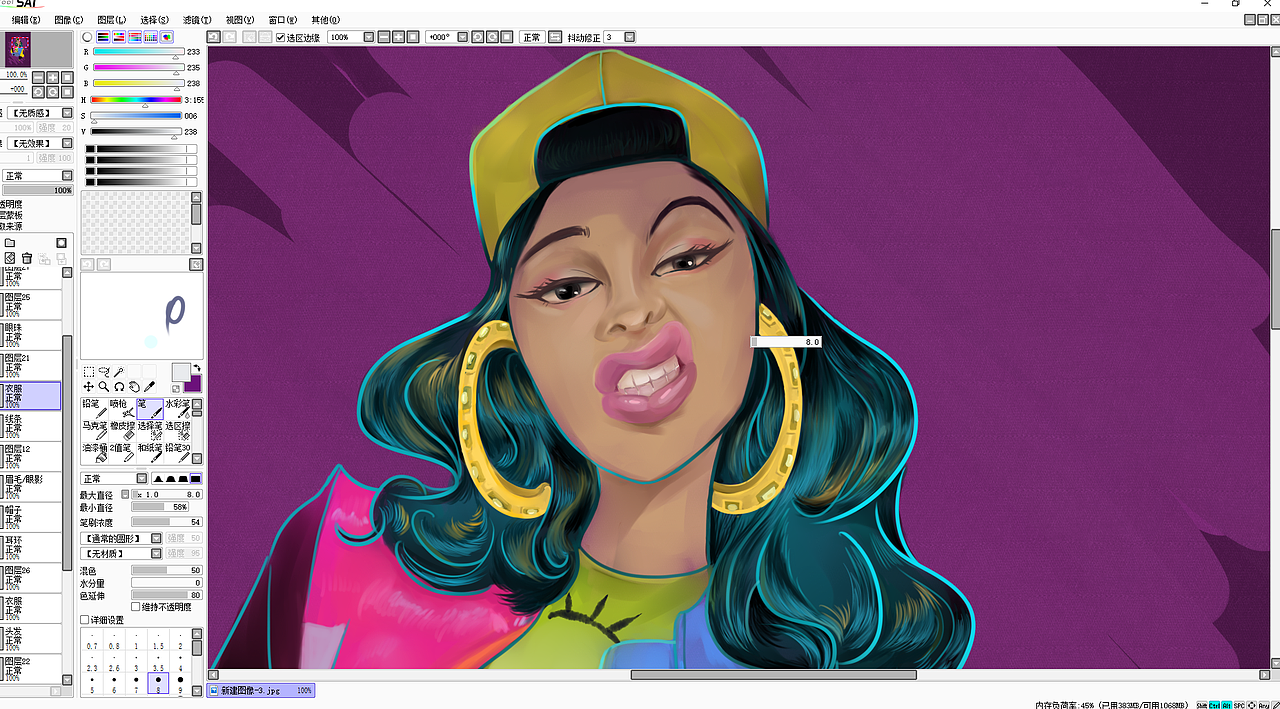
Task: Toggle the HSV slider panel button
Action: tap(119, 37)
